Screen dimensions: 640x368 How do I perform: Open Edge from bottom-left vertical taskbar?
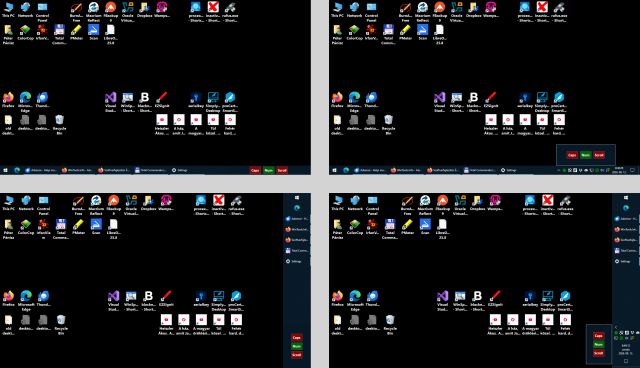click(x=297, y=208)
